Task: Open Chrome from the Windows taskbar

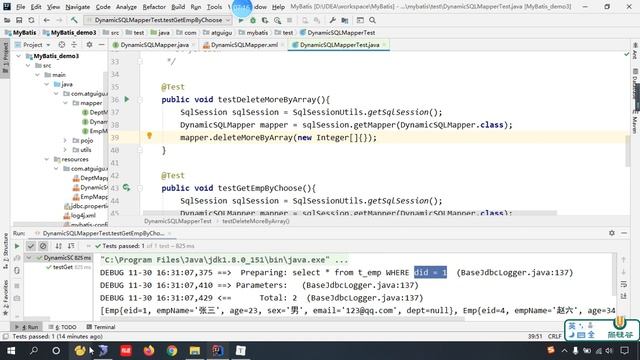Action: tap(172, 351)
